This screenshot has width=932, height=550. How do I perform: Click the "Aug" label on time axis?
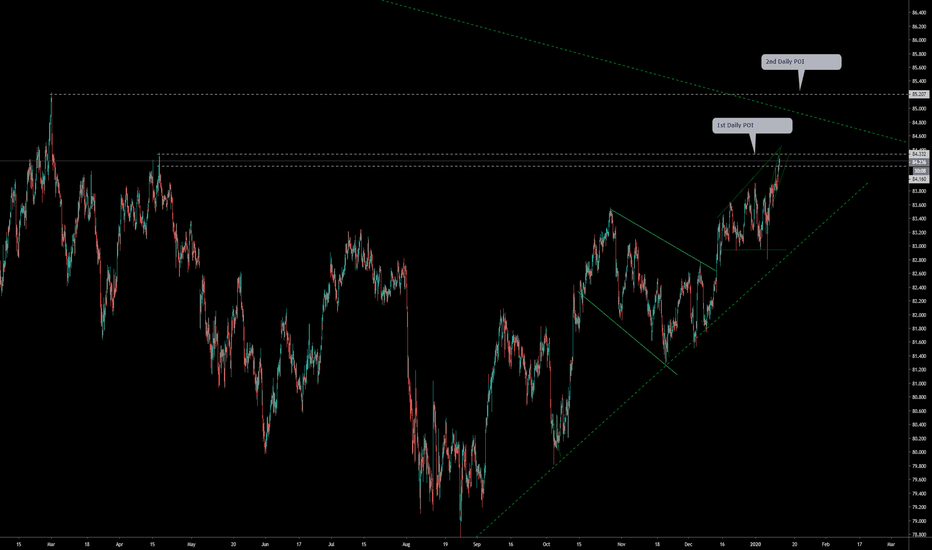(405, 543)
